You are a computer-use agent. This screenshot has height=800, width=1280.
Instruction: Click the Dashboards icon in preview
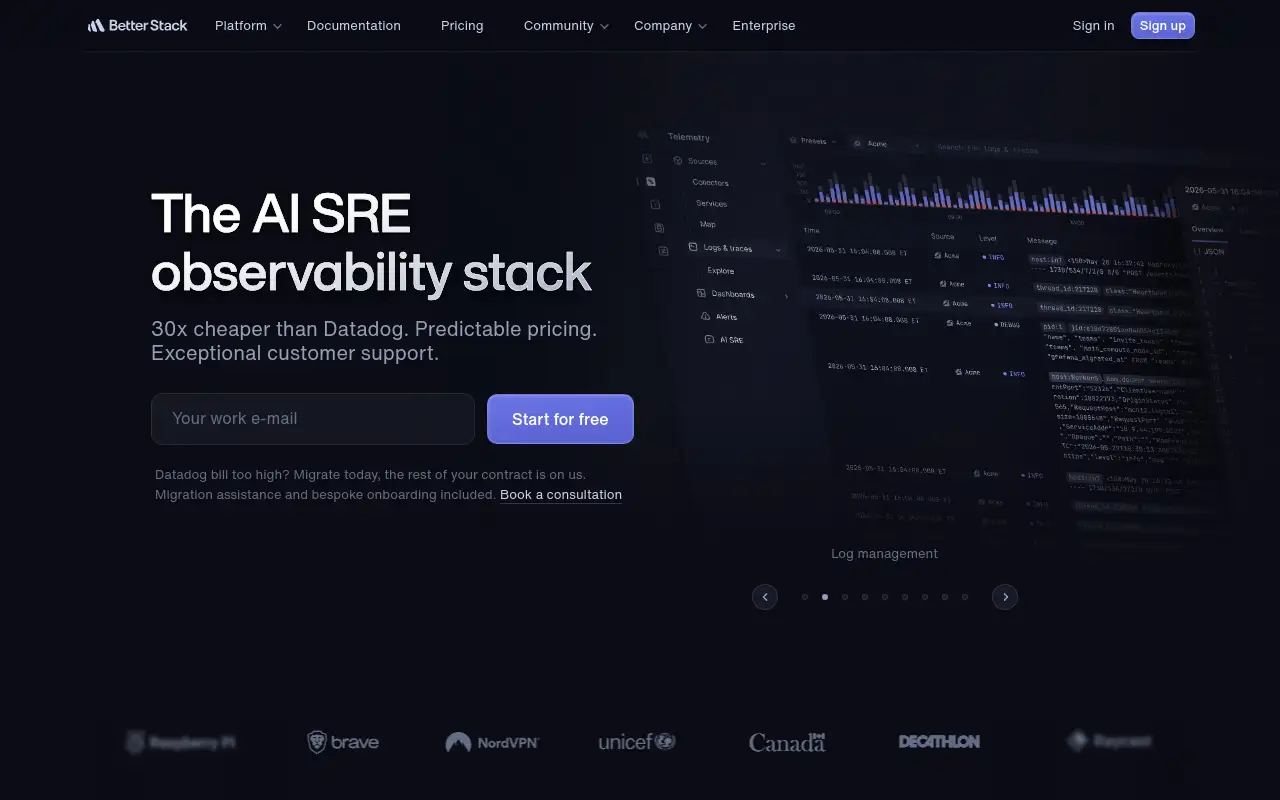tap(702, 294)
